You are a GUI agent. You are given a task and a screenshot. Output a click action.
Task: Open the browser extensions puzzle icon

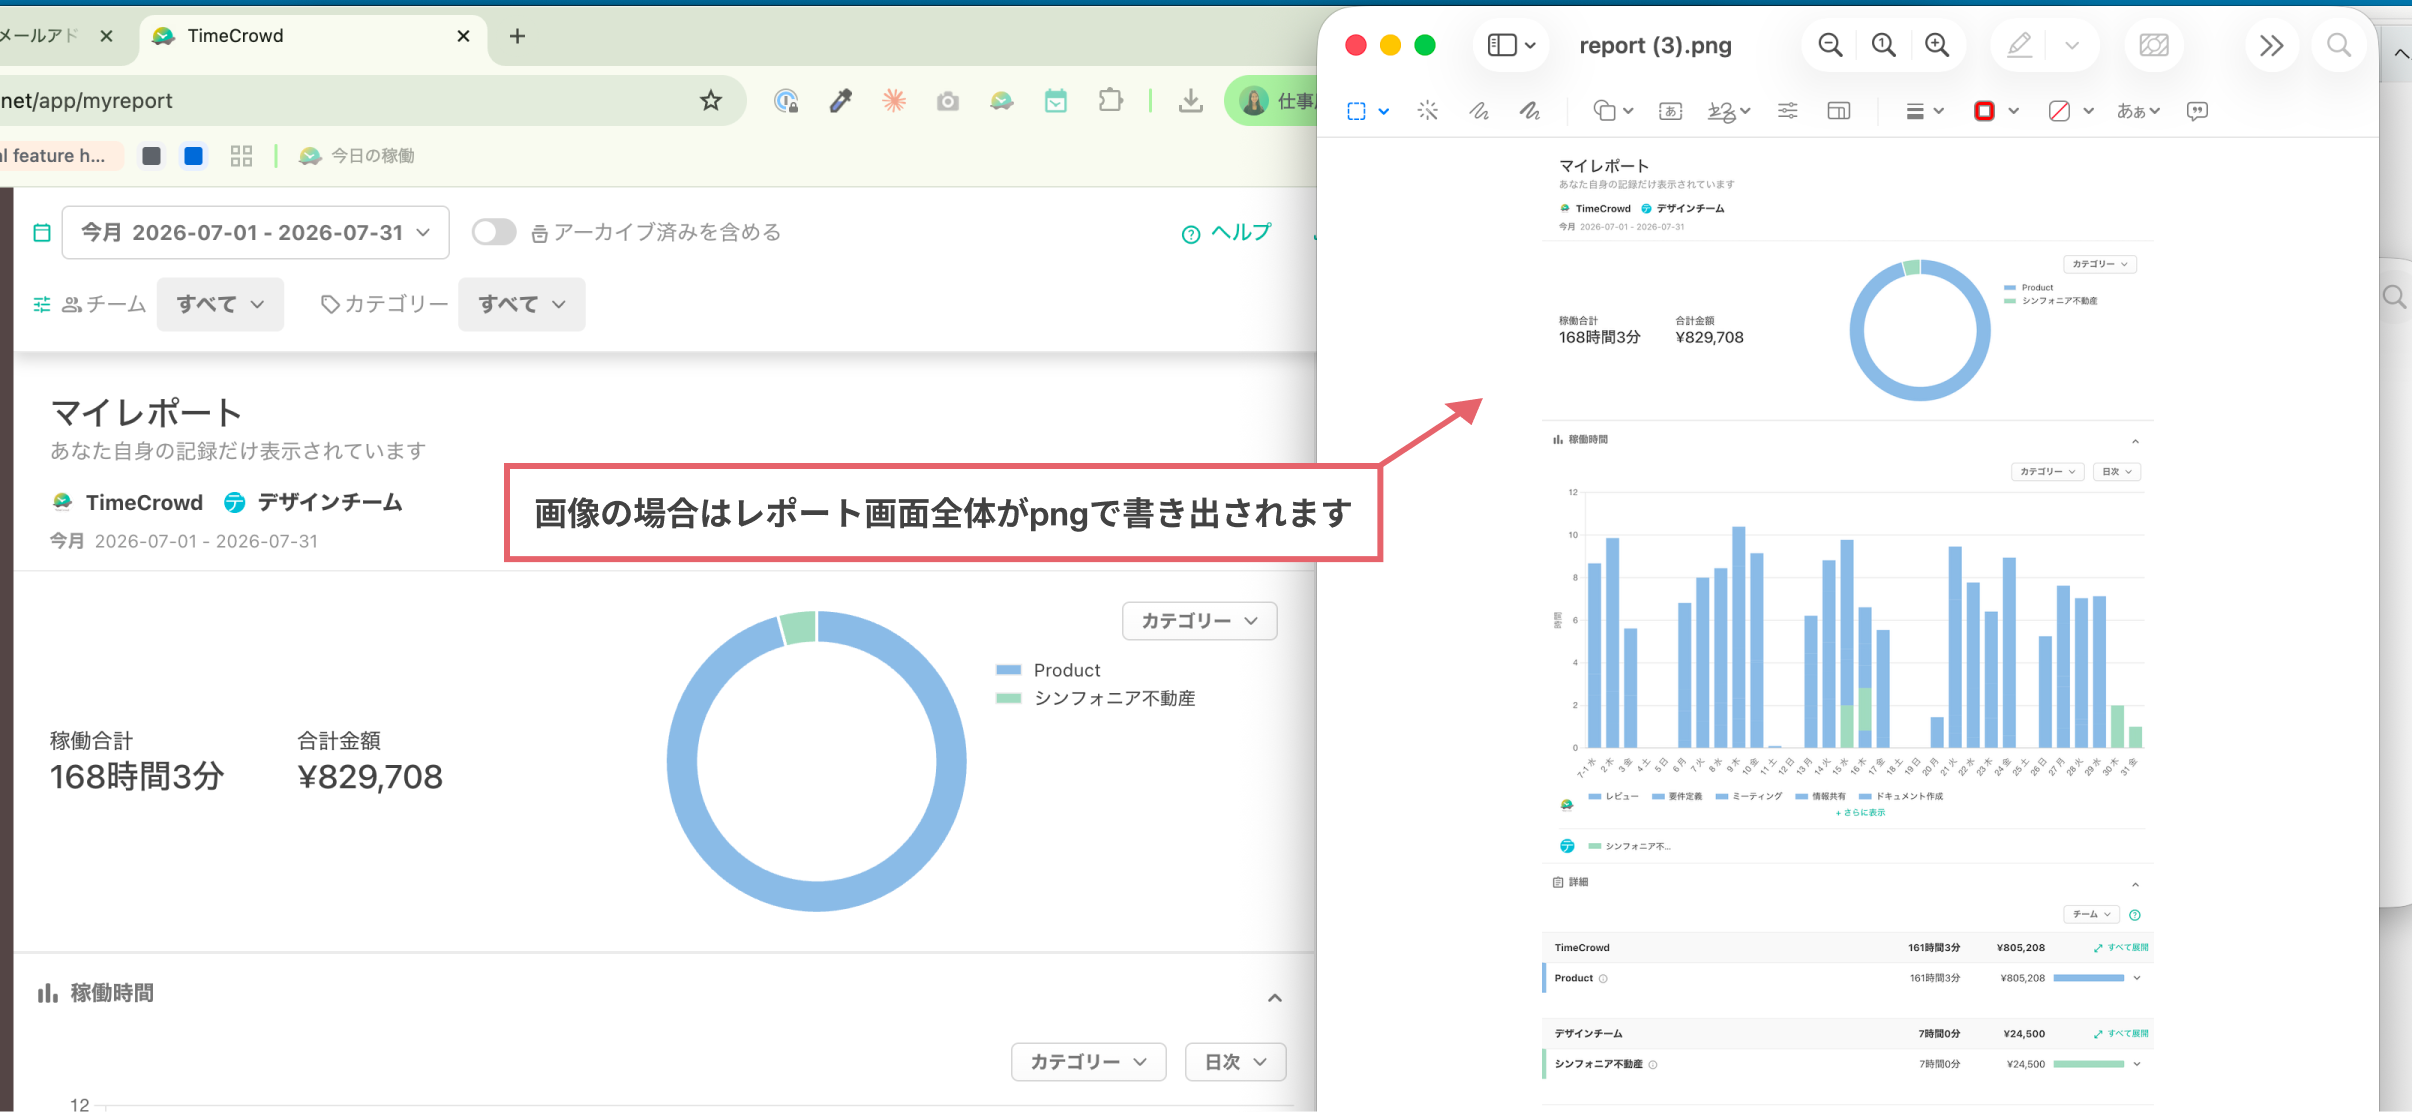1110,100
